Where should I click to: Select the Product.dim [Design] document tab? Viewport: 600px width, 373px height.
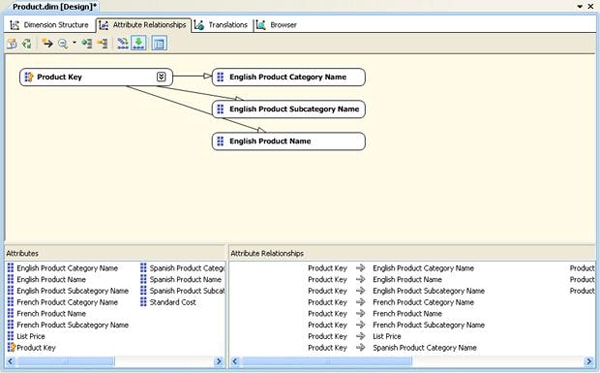click(x=55, y=7)
